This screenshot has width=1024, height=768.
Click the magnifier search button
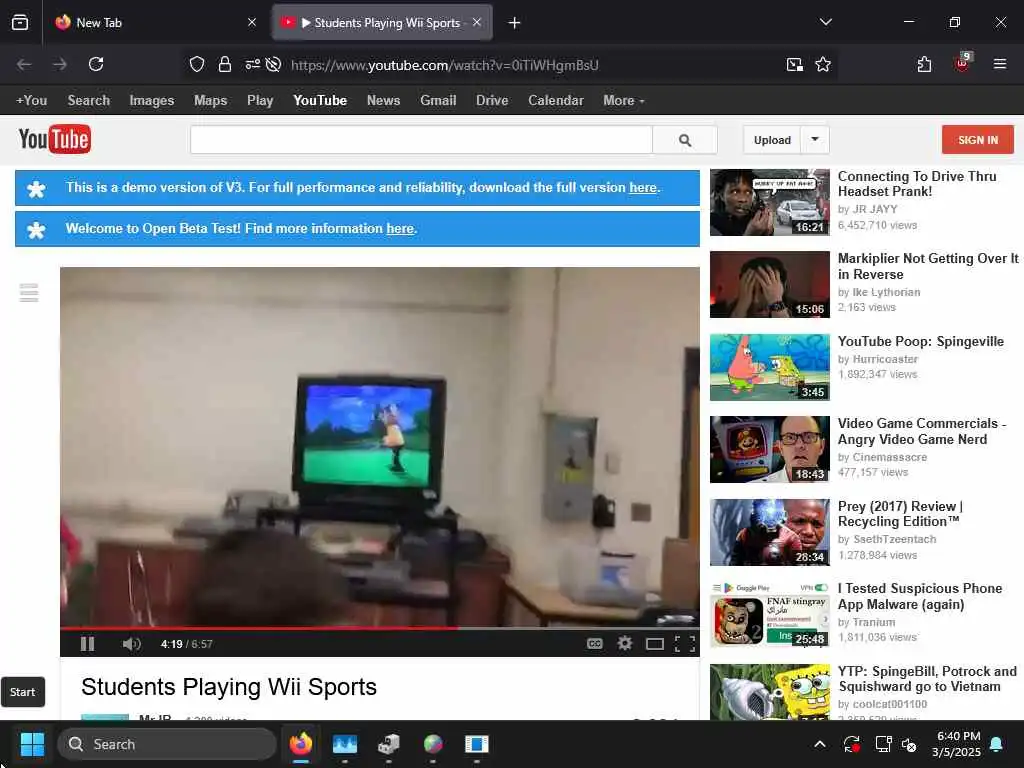click(x=684, y=140)
